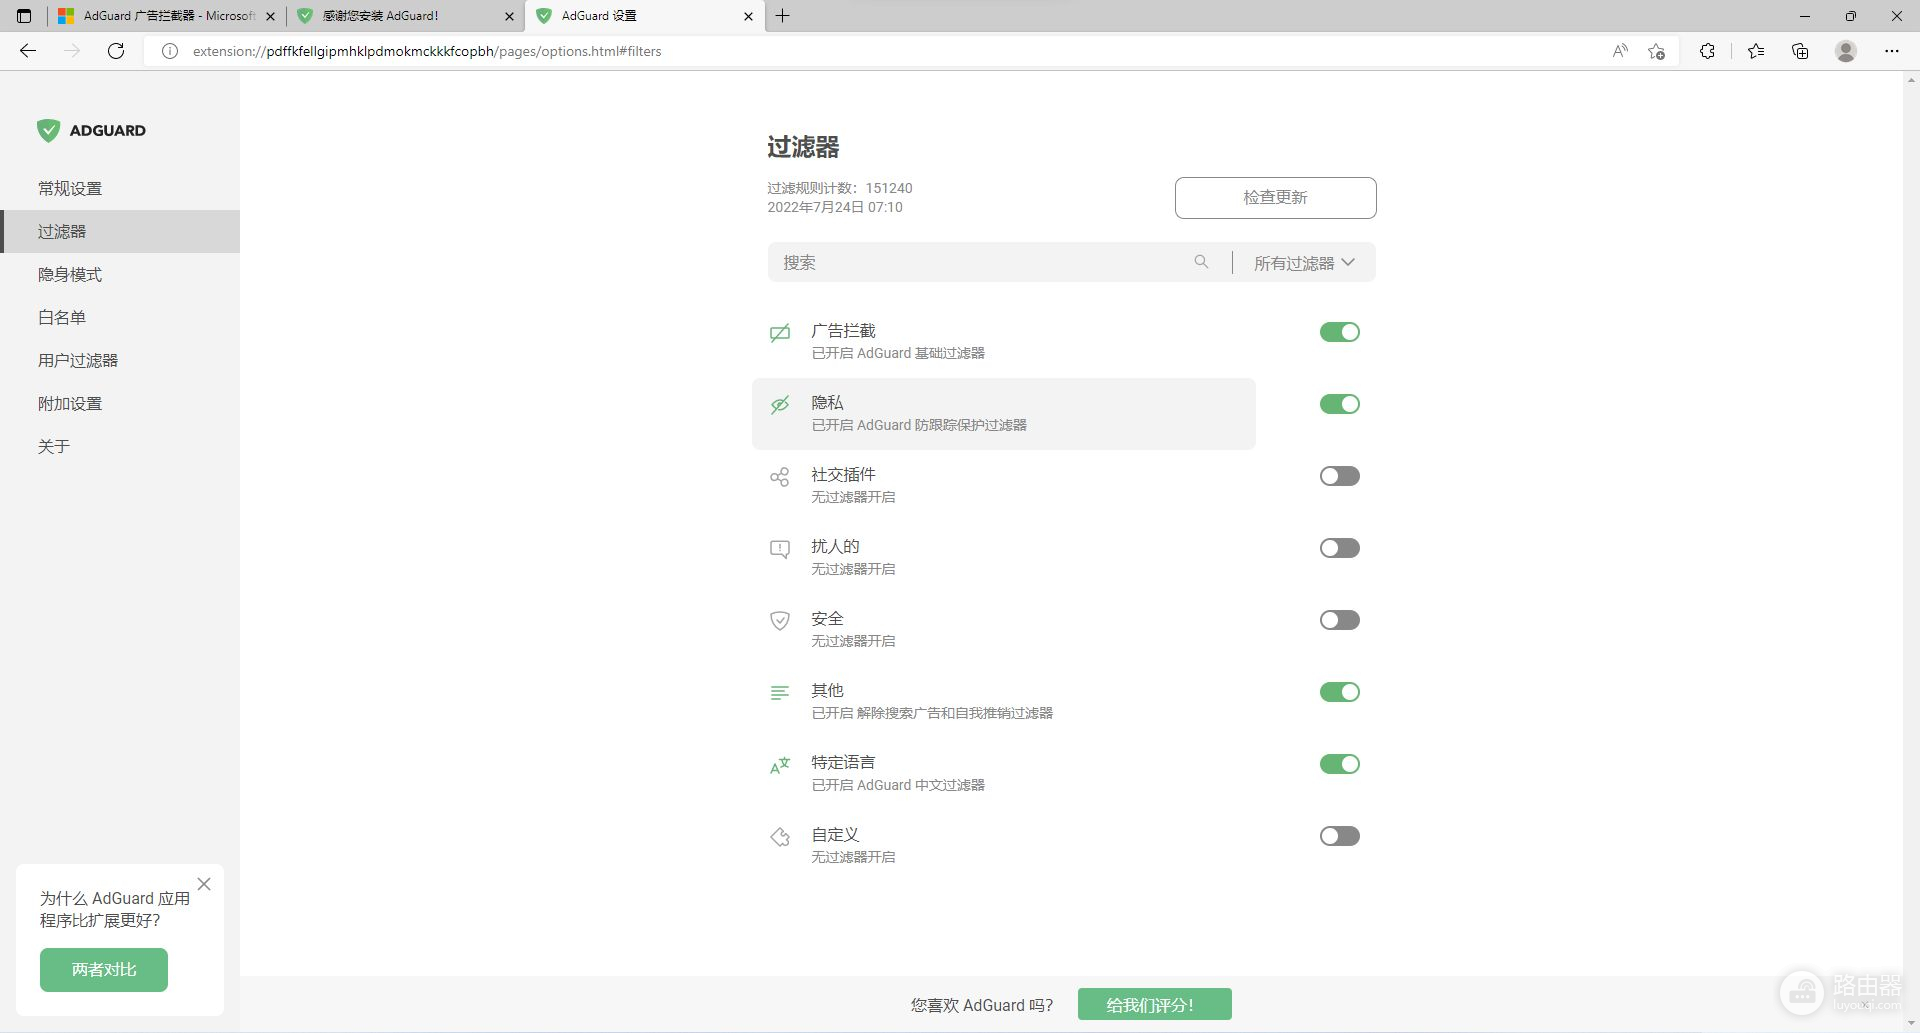Screen dimensions: 1920x1033
Task: Refresh the page with reload icon
Action: [x=116, y=51]
